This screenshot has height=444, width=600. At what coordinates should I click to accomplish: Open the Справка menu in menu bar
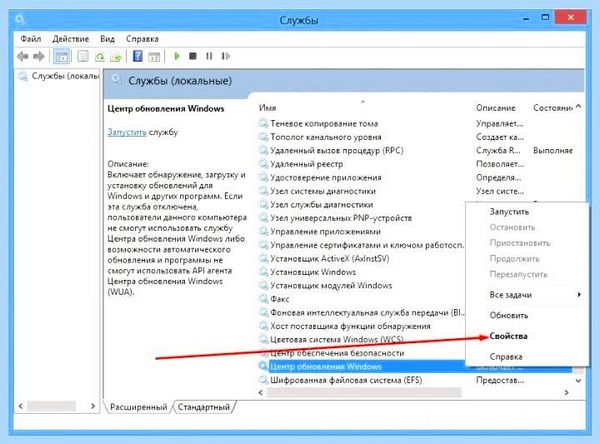[142, 39]
